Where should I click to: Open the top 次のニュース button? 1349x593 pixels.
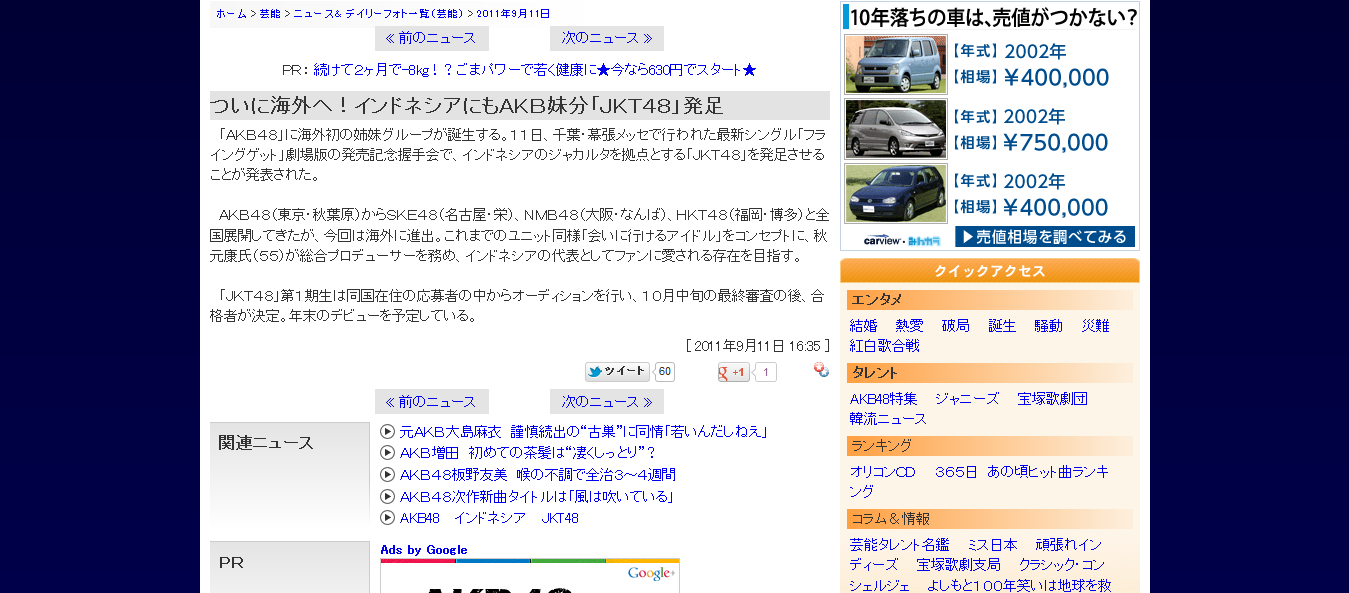pyautogui.click(x=607, y=38)
